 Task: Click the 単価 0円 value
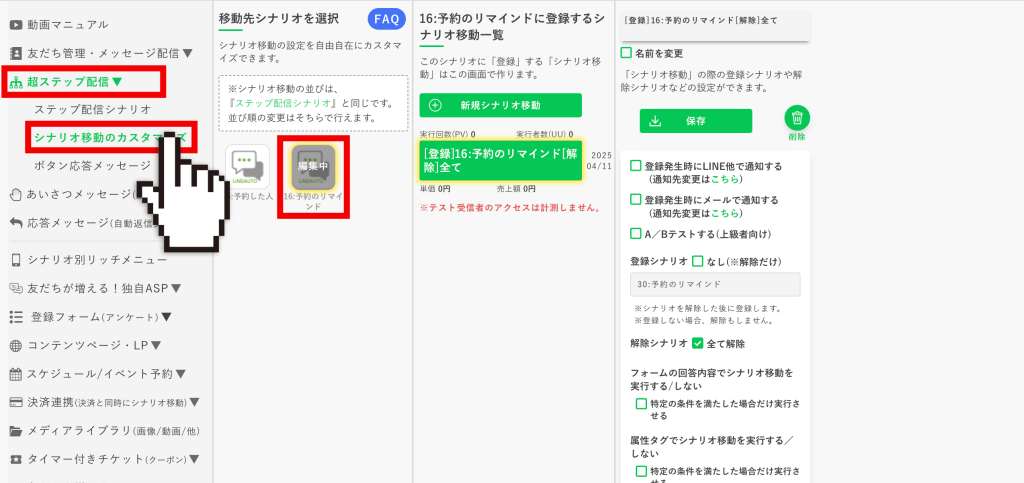coord(435,189)
